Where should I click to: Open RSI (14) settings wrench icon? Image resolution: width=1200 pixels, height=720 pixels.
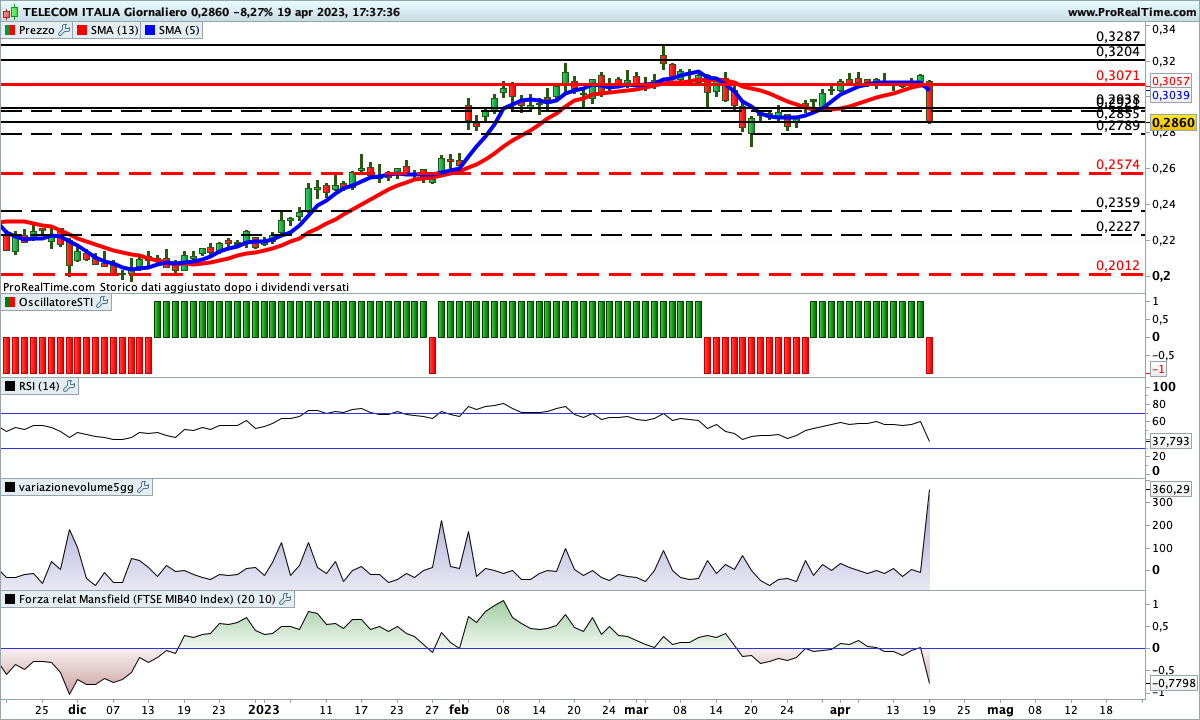[x=70, y=386]
